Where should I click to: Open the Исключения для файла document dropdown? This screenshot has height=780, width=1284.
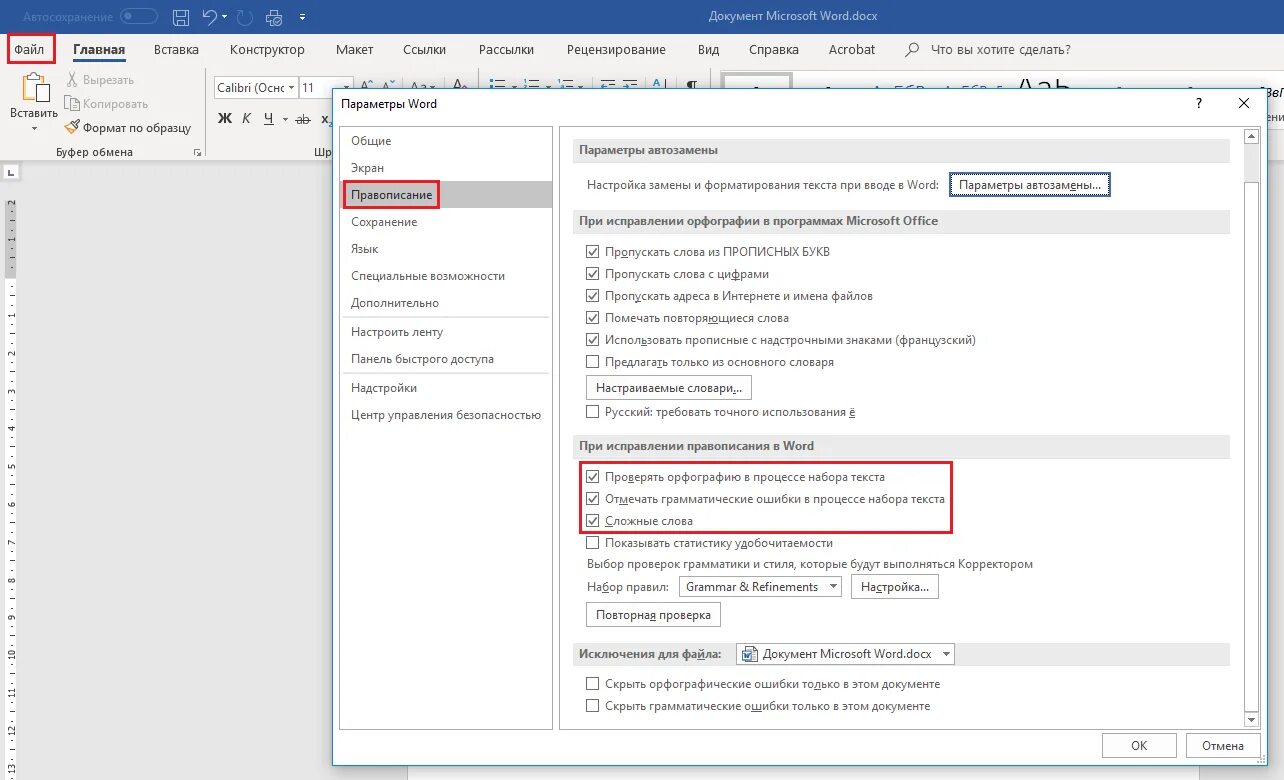tap(947, 654)
